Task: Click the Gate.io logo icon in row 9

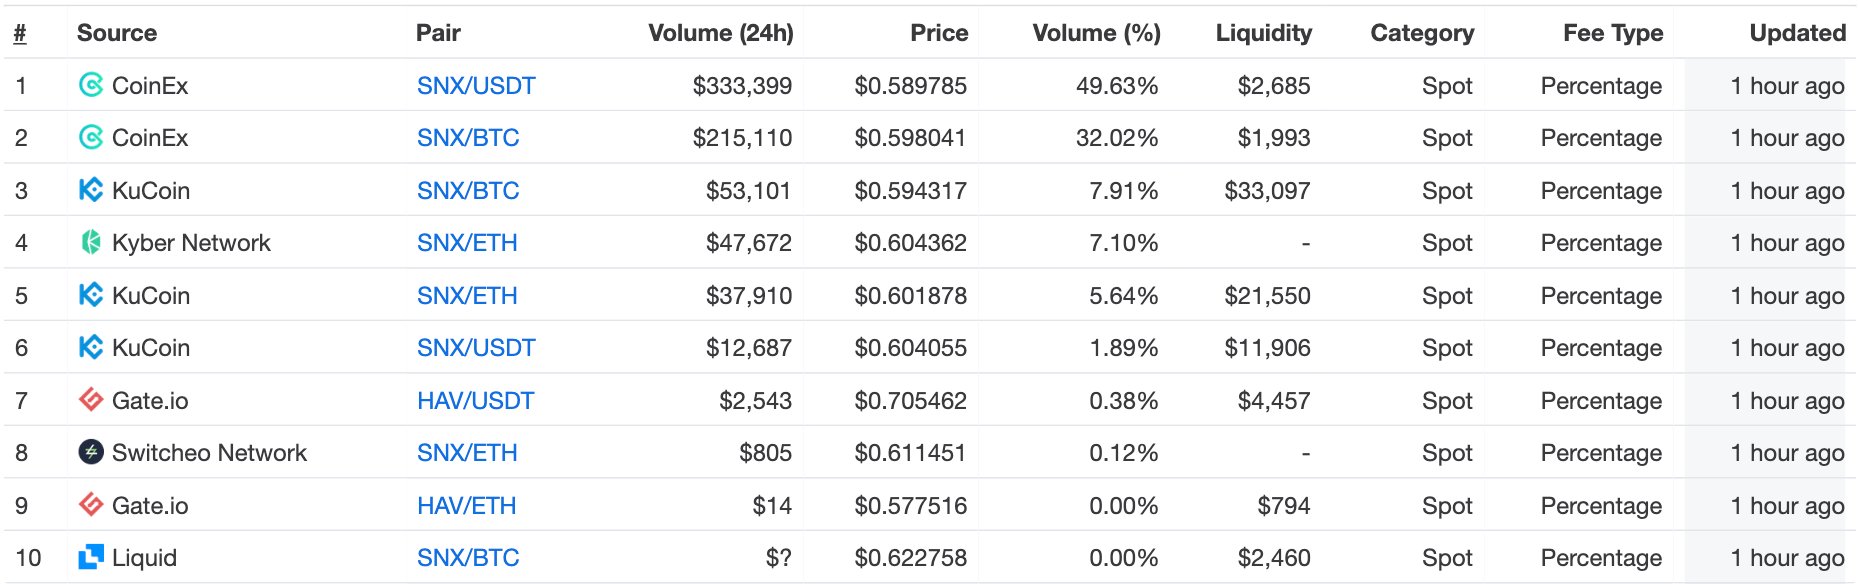Action: tap(91, 505)
